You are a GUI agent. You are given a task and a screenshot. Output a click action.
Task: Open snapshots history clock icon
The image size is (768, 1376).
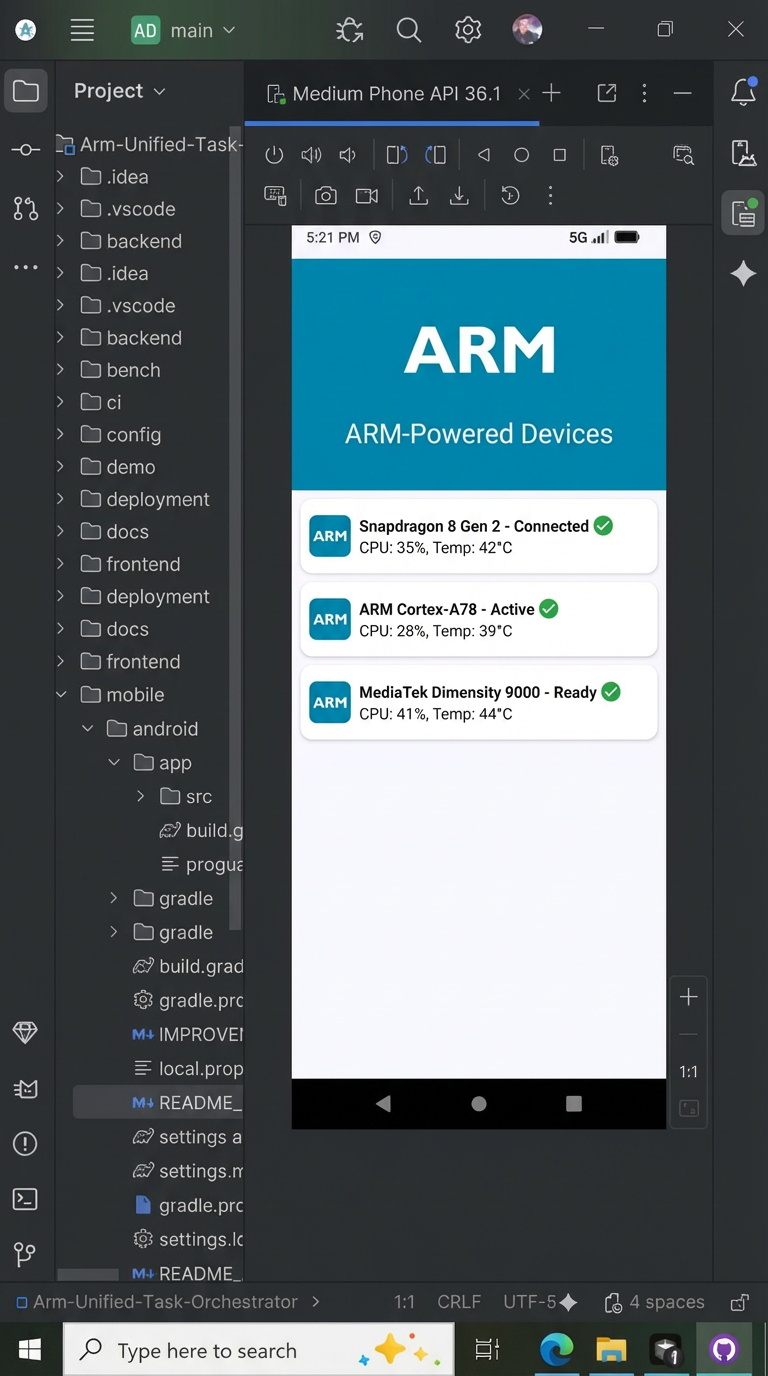pyautogui.click(x=510, y=196)
